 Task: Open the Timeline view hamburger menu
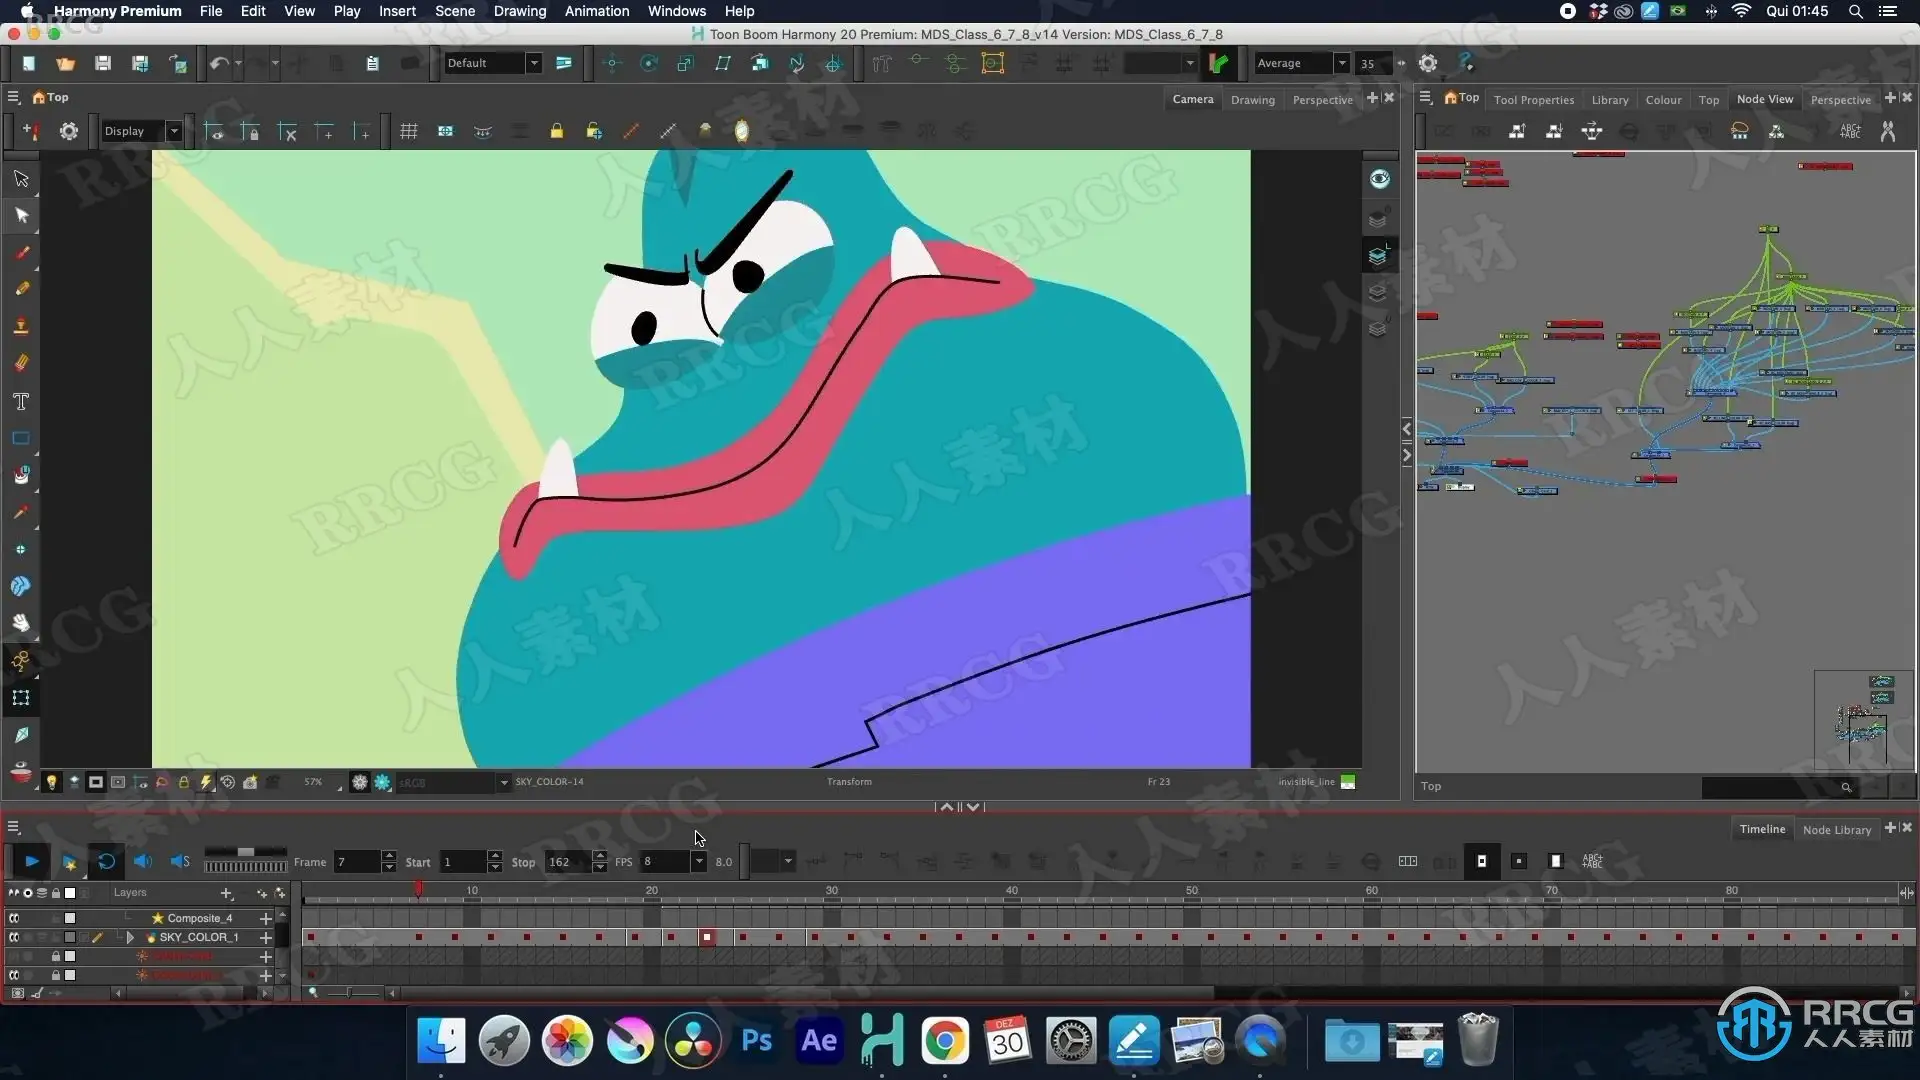14,827
